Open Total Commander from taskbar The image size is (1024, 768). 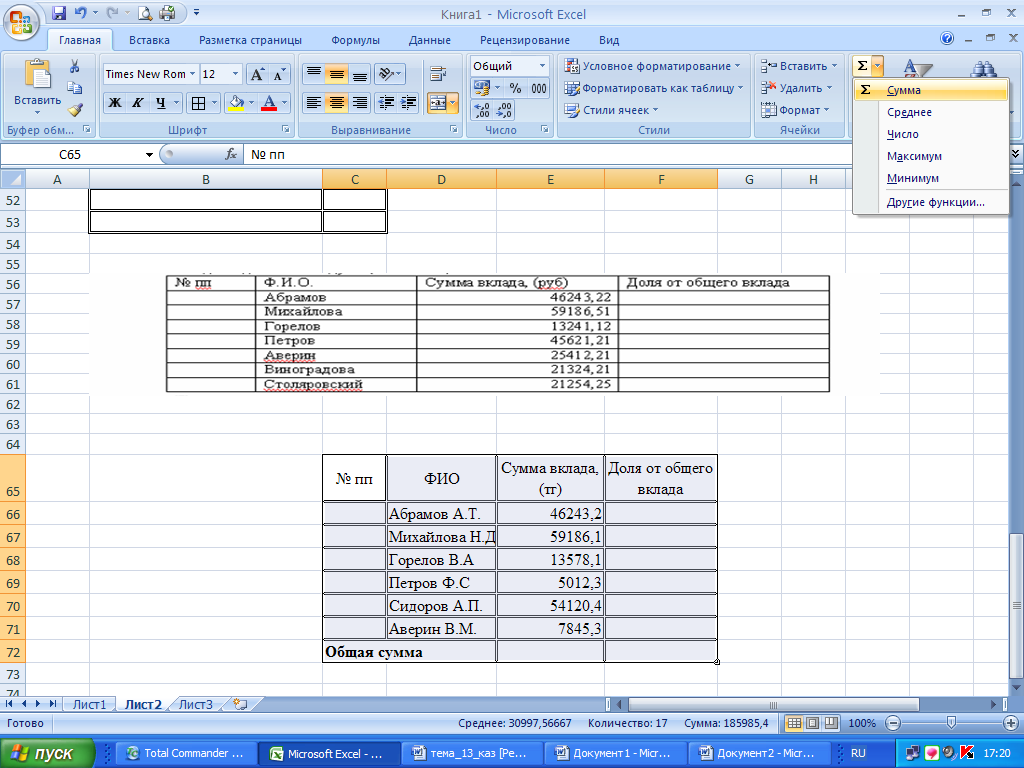(186, 753)
